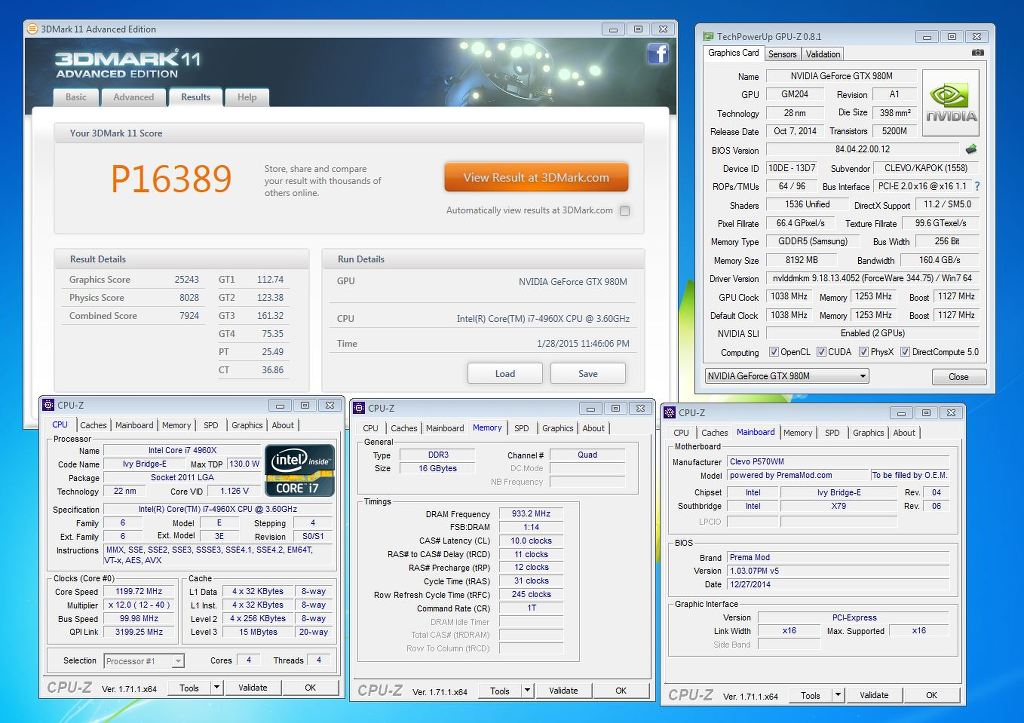Click the GT1 value 112.74
The image size is (1024, 723).
tap(270, 280)
